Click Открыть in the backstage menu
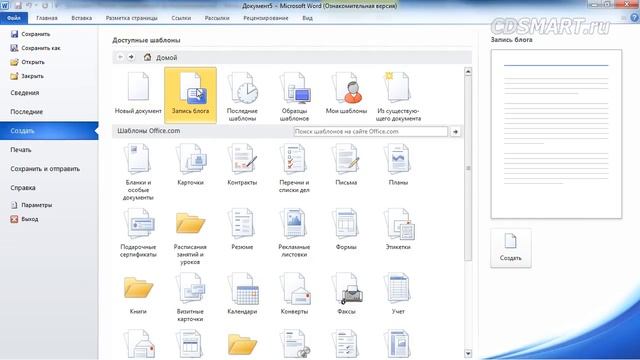The image size is (640, 360). 28,62
